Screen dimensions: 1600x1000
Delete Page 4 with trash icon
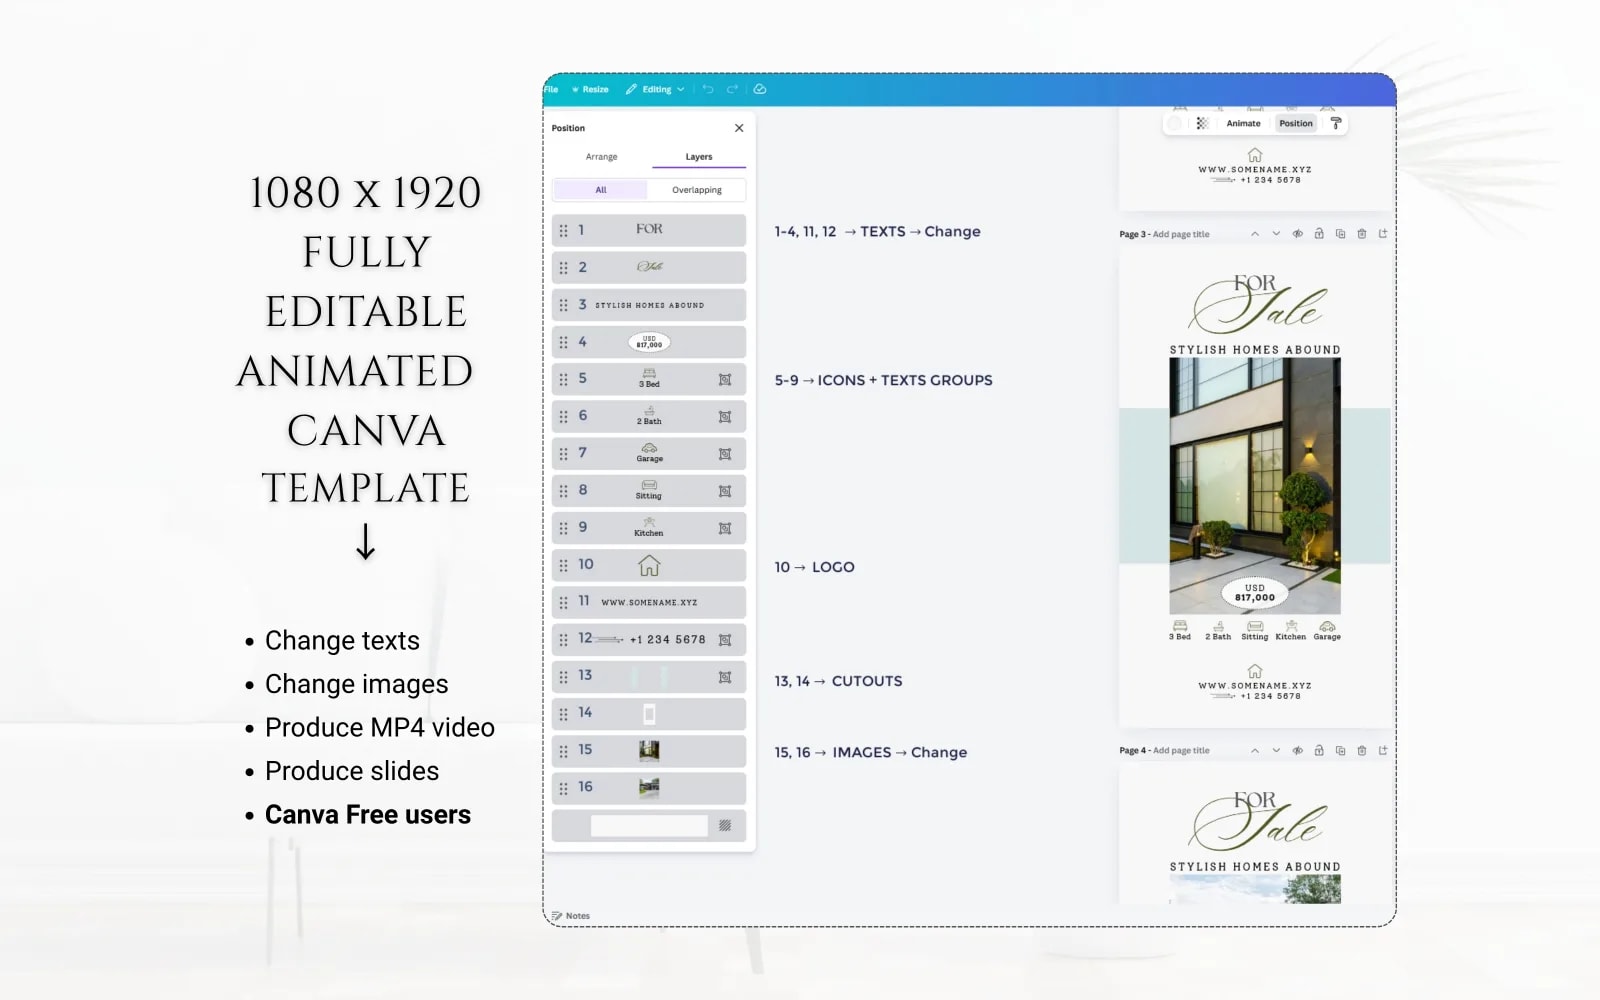pyautogui.click(x=1362, y=750)
